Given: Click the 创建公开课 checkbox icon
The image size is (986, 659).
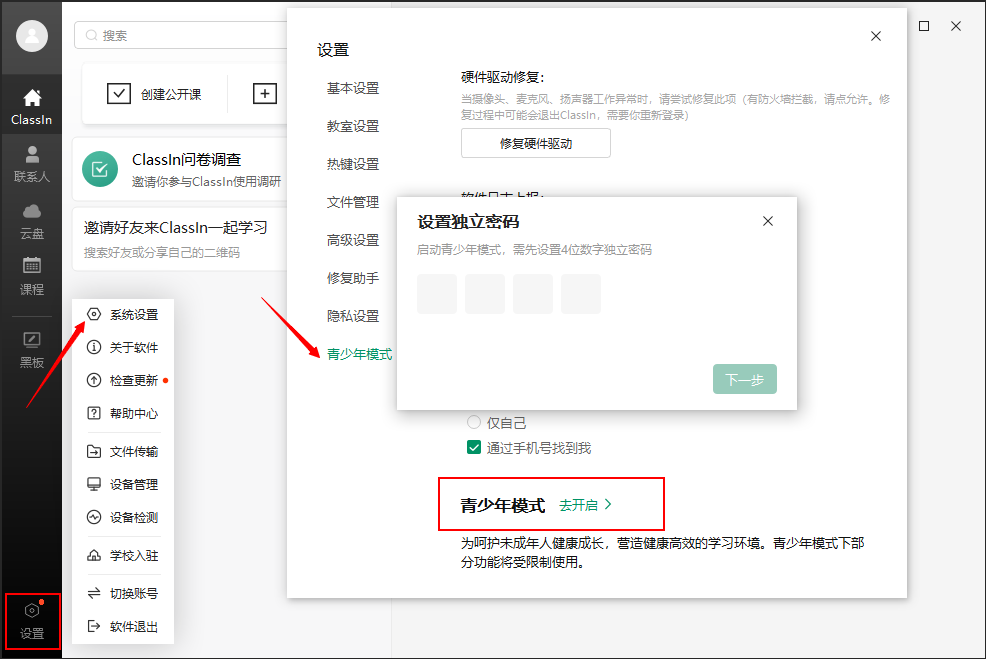Looking at the screenshot, I should click(x=119, y=94).
